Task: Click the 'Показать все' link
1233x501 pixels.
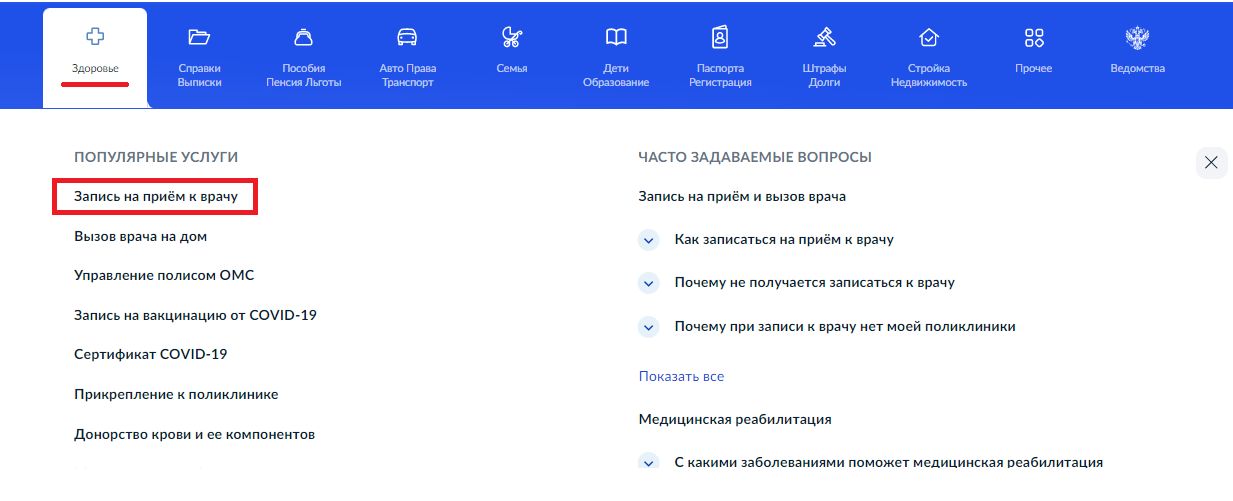Action: pos(681,377)
